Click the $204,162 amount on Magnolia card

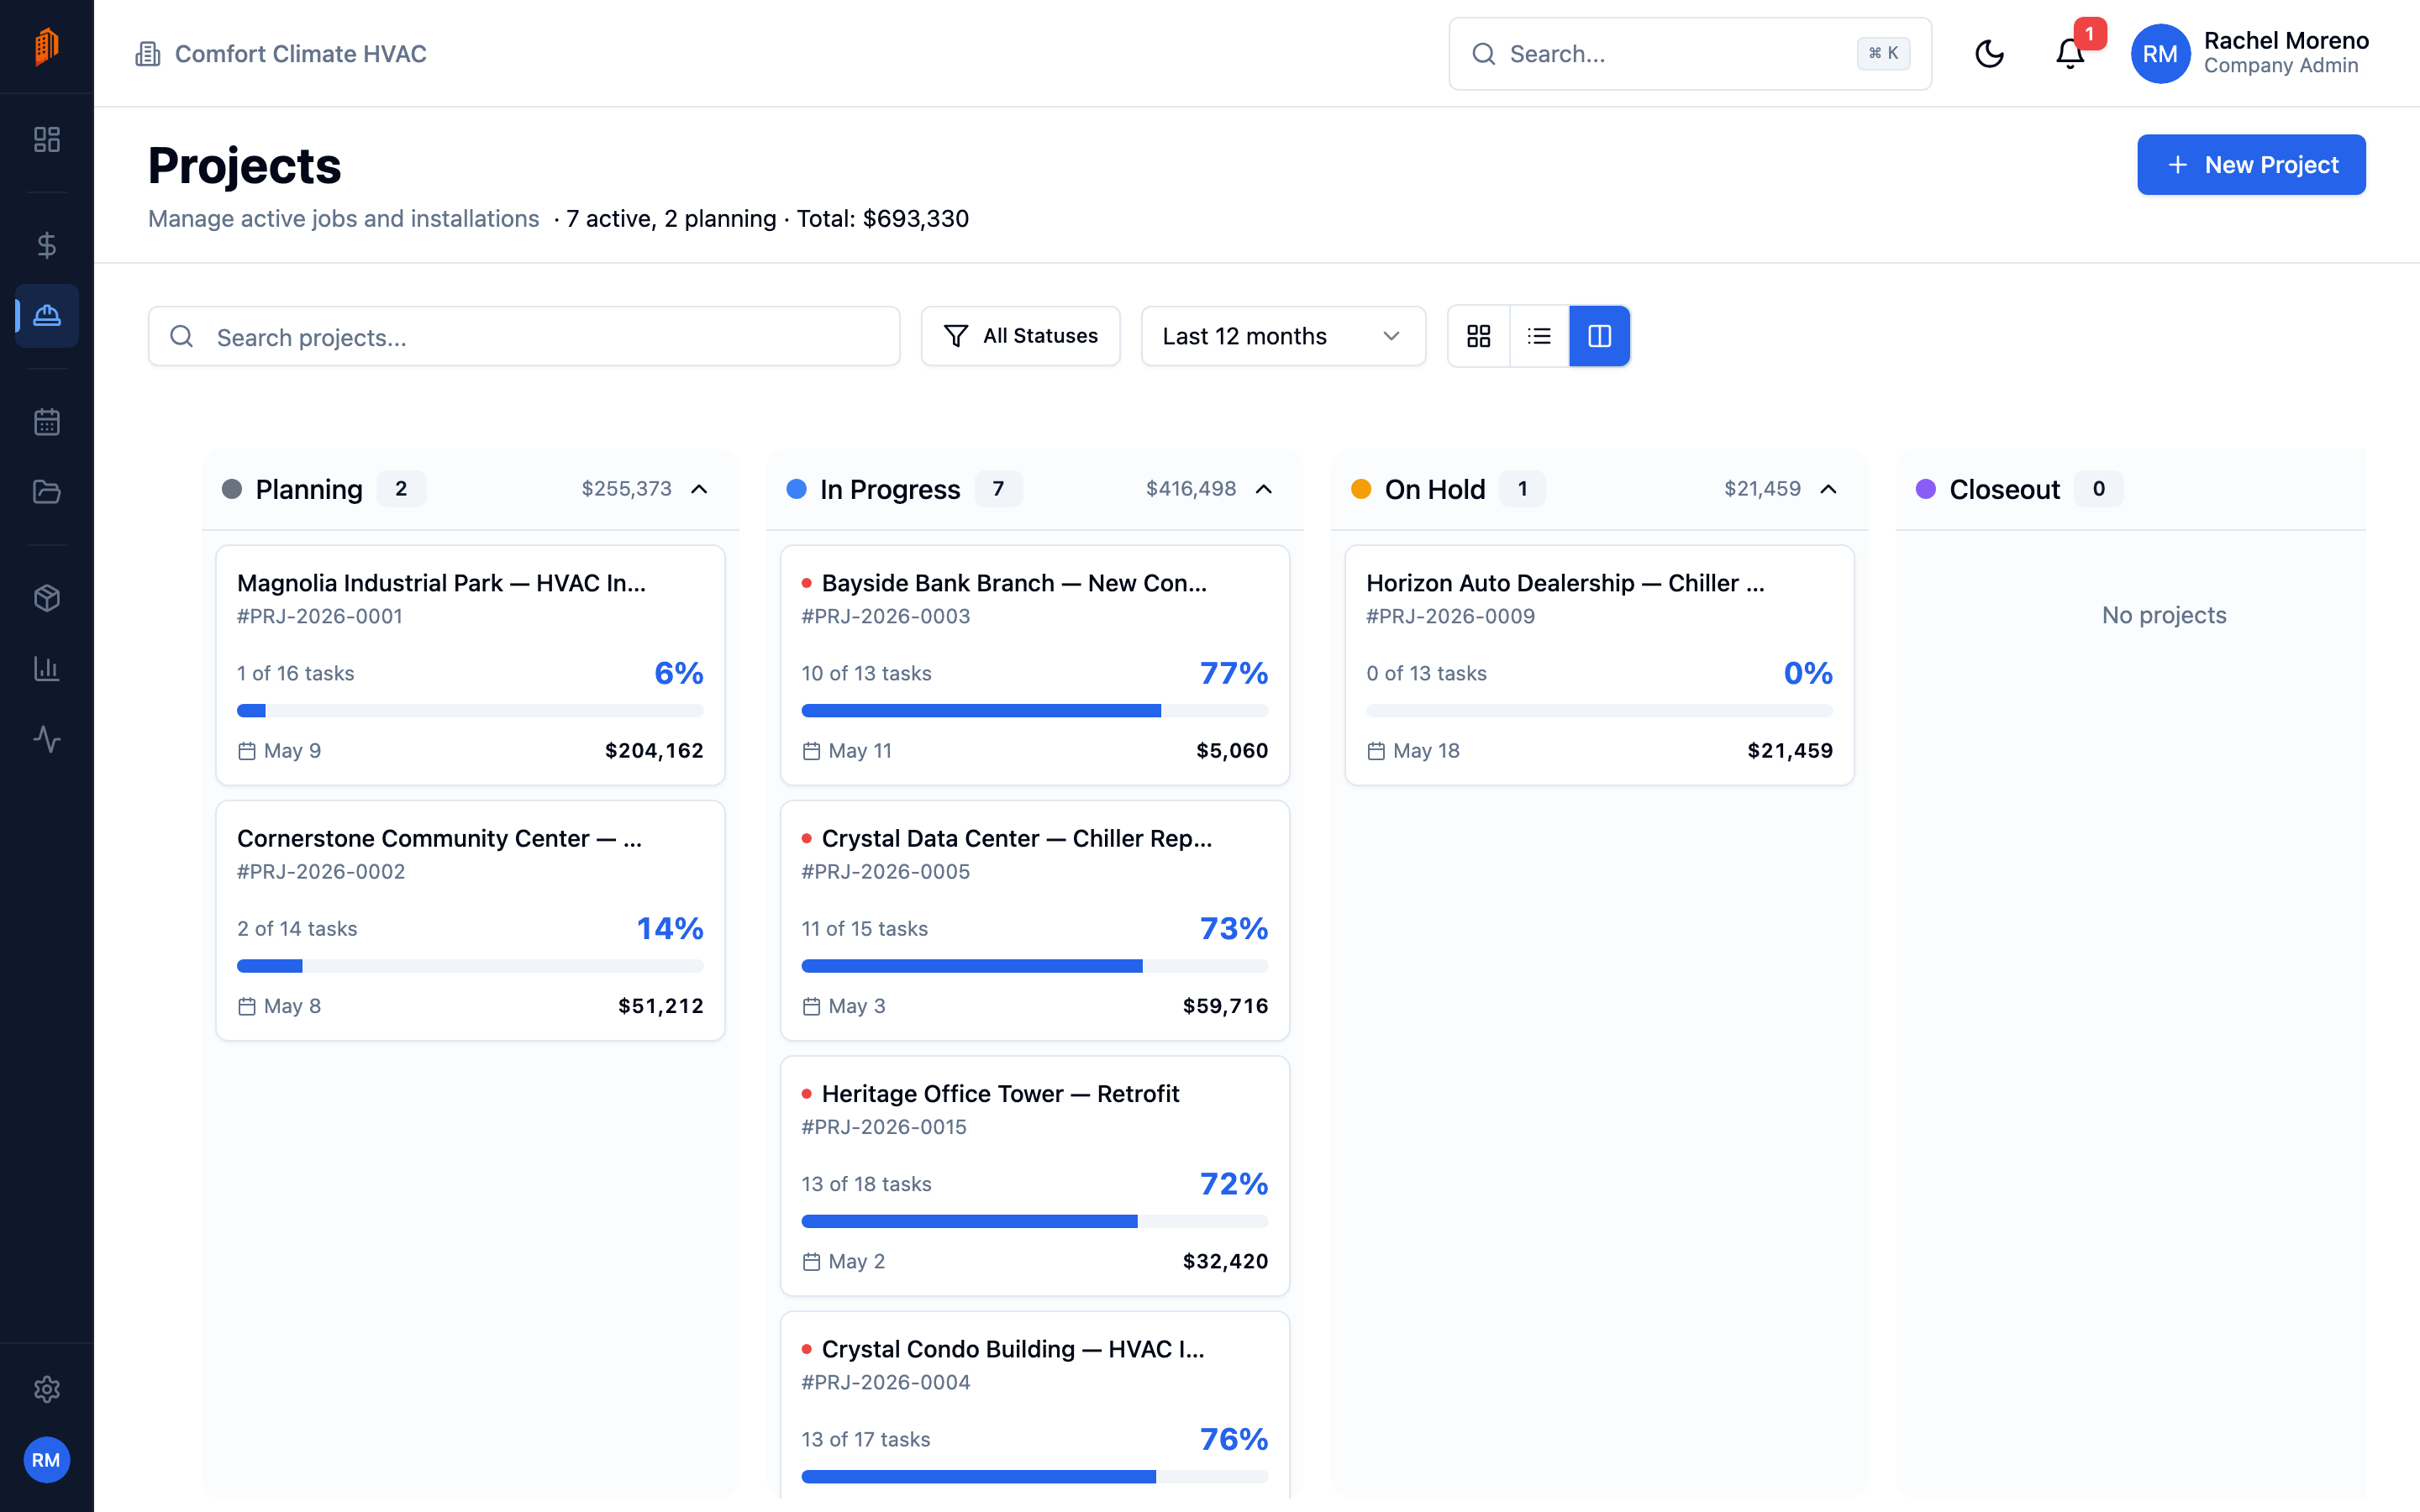point(654,751)
